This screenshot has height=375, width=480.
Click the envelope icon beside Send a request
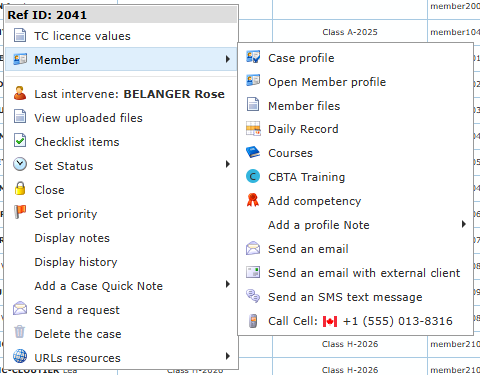[x=20, y=309]
